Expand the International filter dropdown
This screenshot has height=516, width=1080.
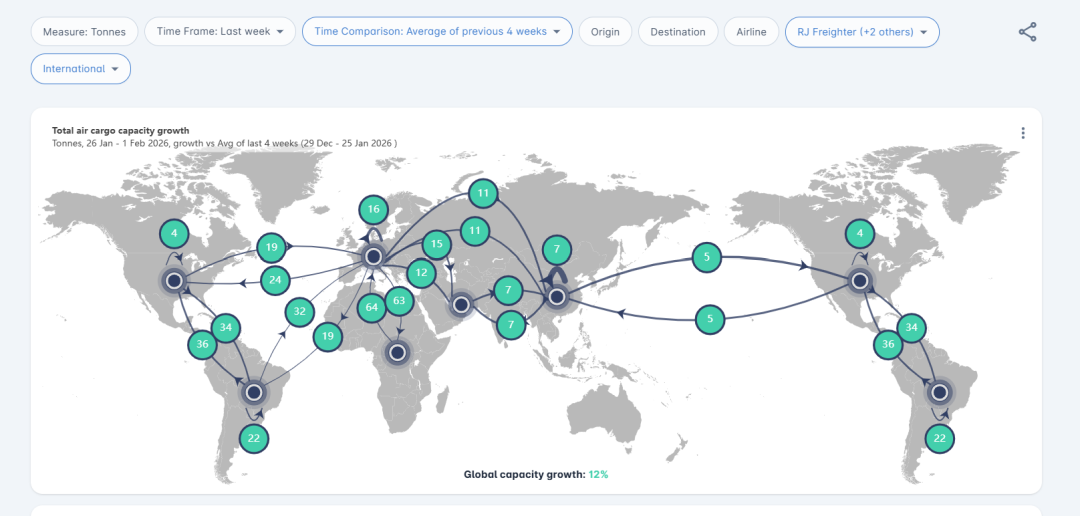tap(81, 69)
